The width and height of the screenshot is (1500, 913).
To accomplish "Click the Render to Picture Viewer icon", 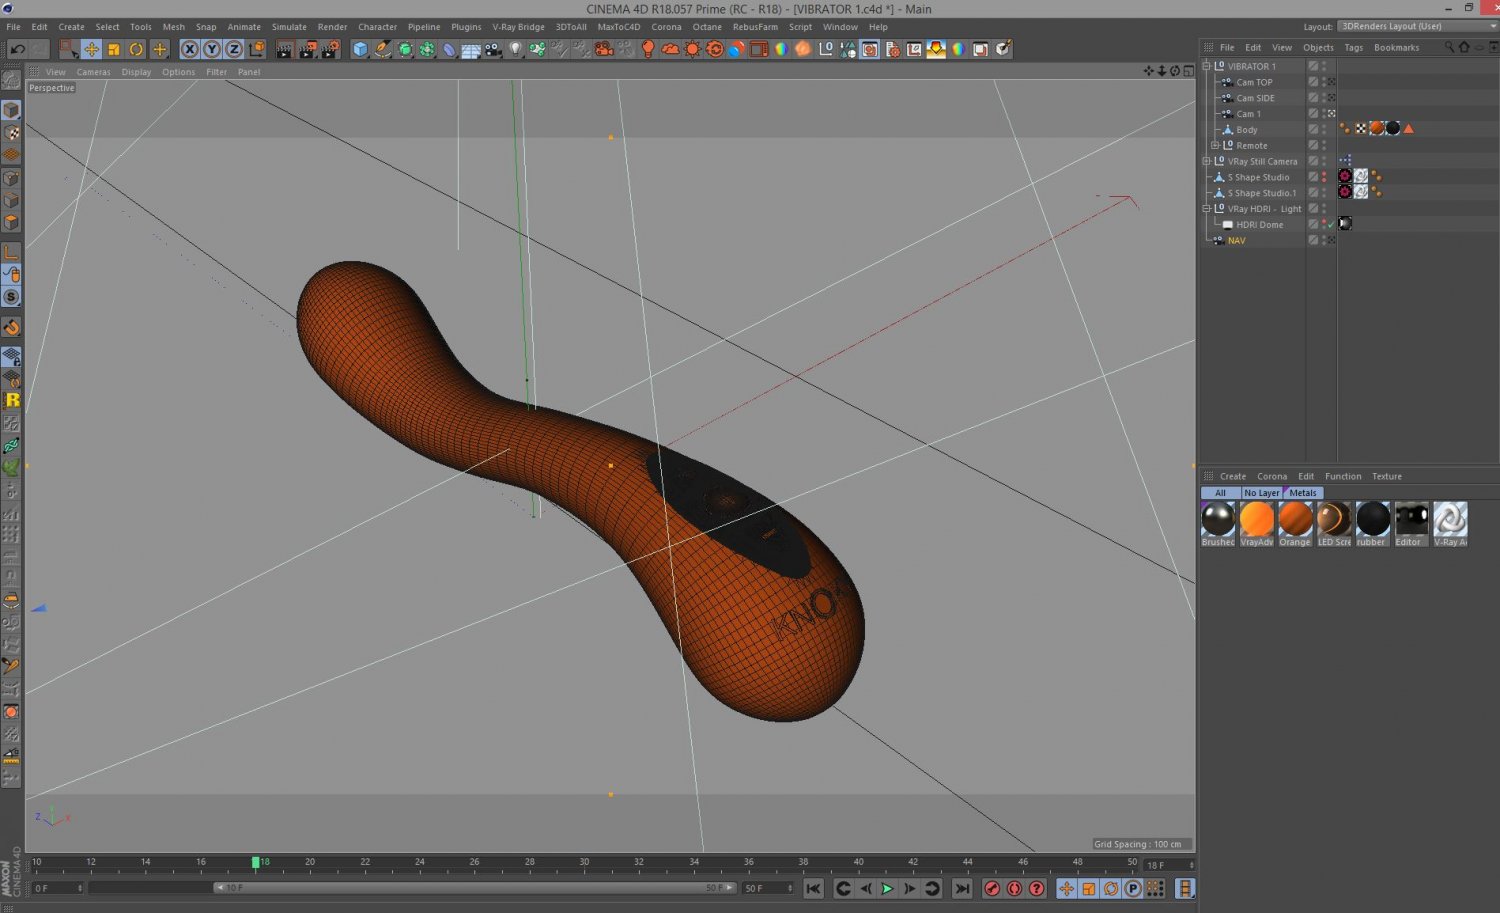I will pos(307,49).
